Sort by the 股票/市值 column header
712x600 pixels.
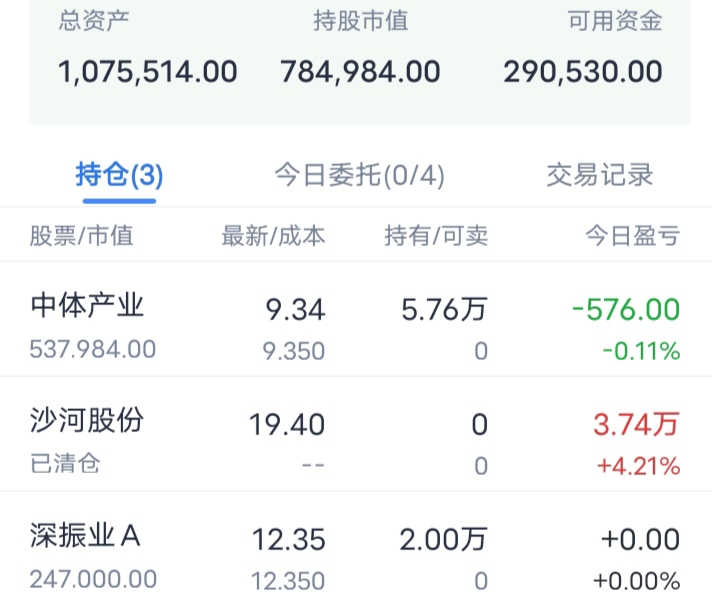[x=81, y=236]
